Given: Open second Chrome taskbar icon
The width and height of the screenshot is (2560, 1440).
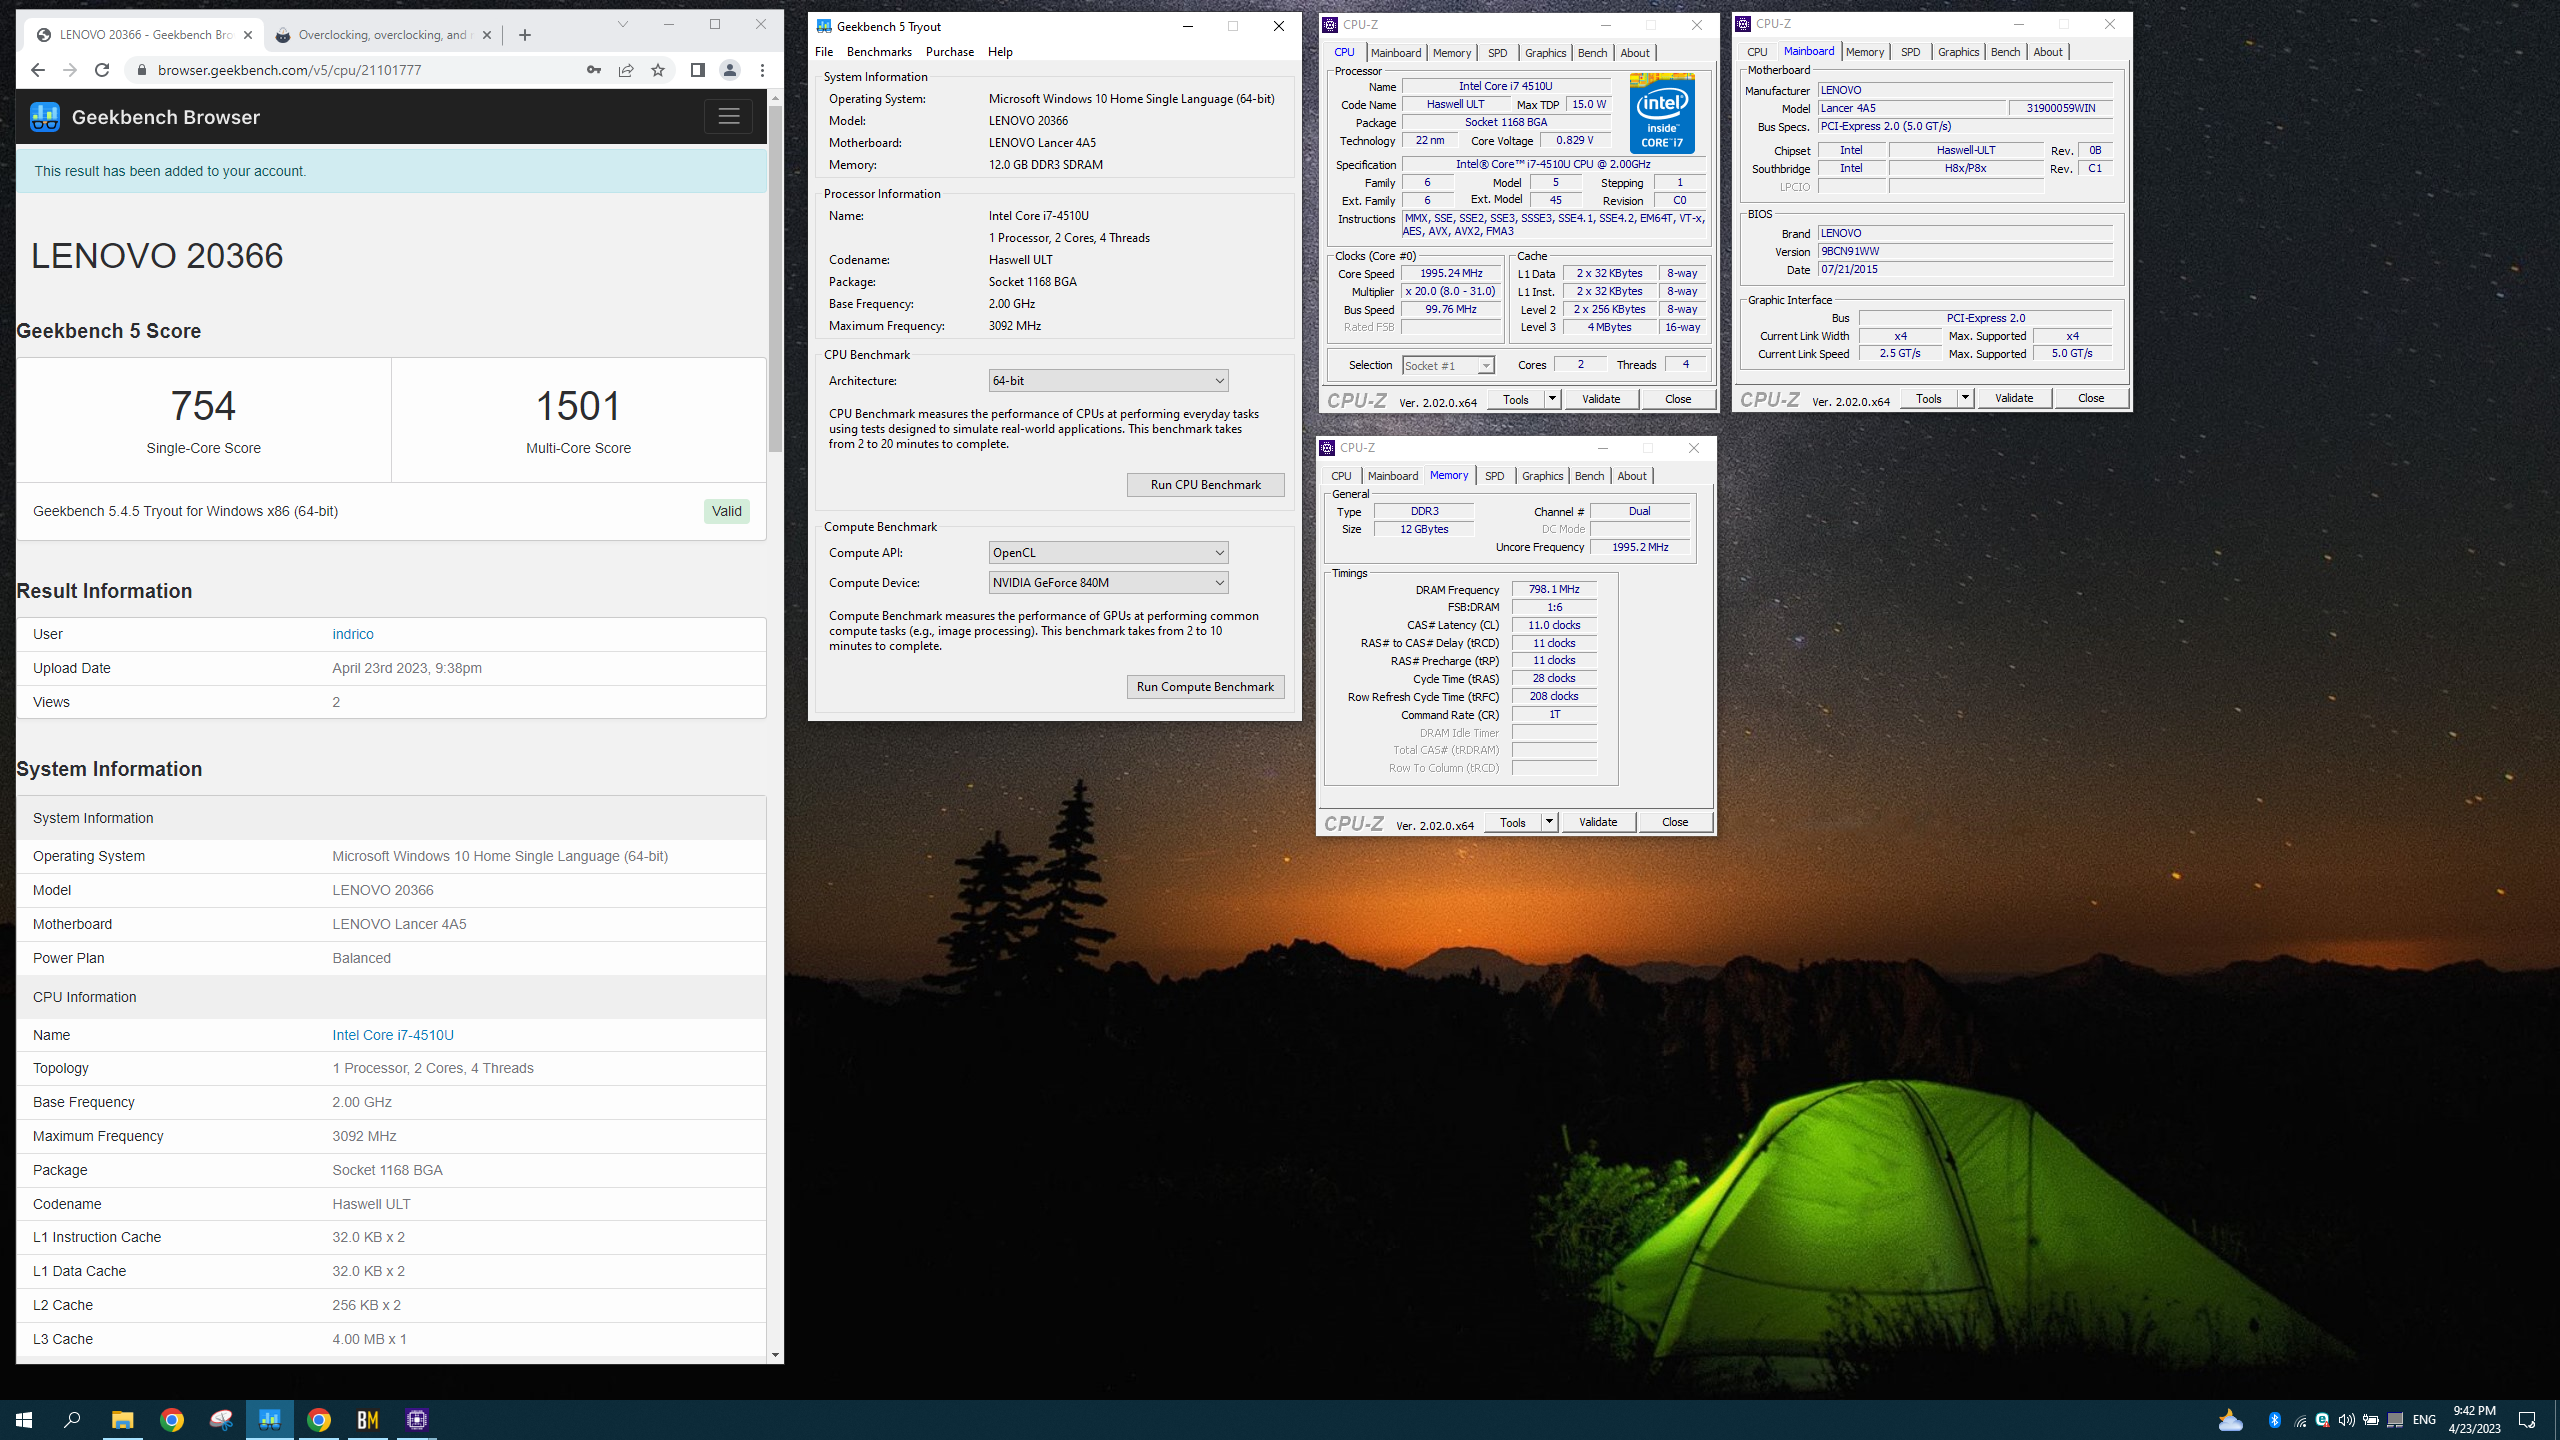Looking at the screenshot, I should (x=319, y=1420).
